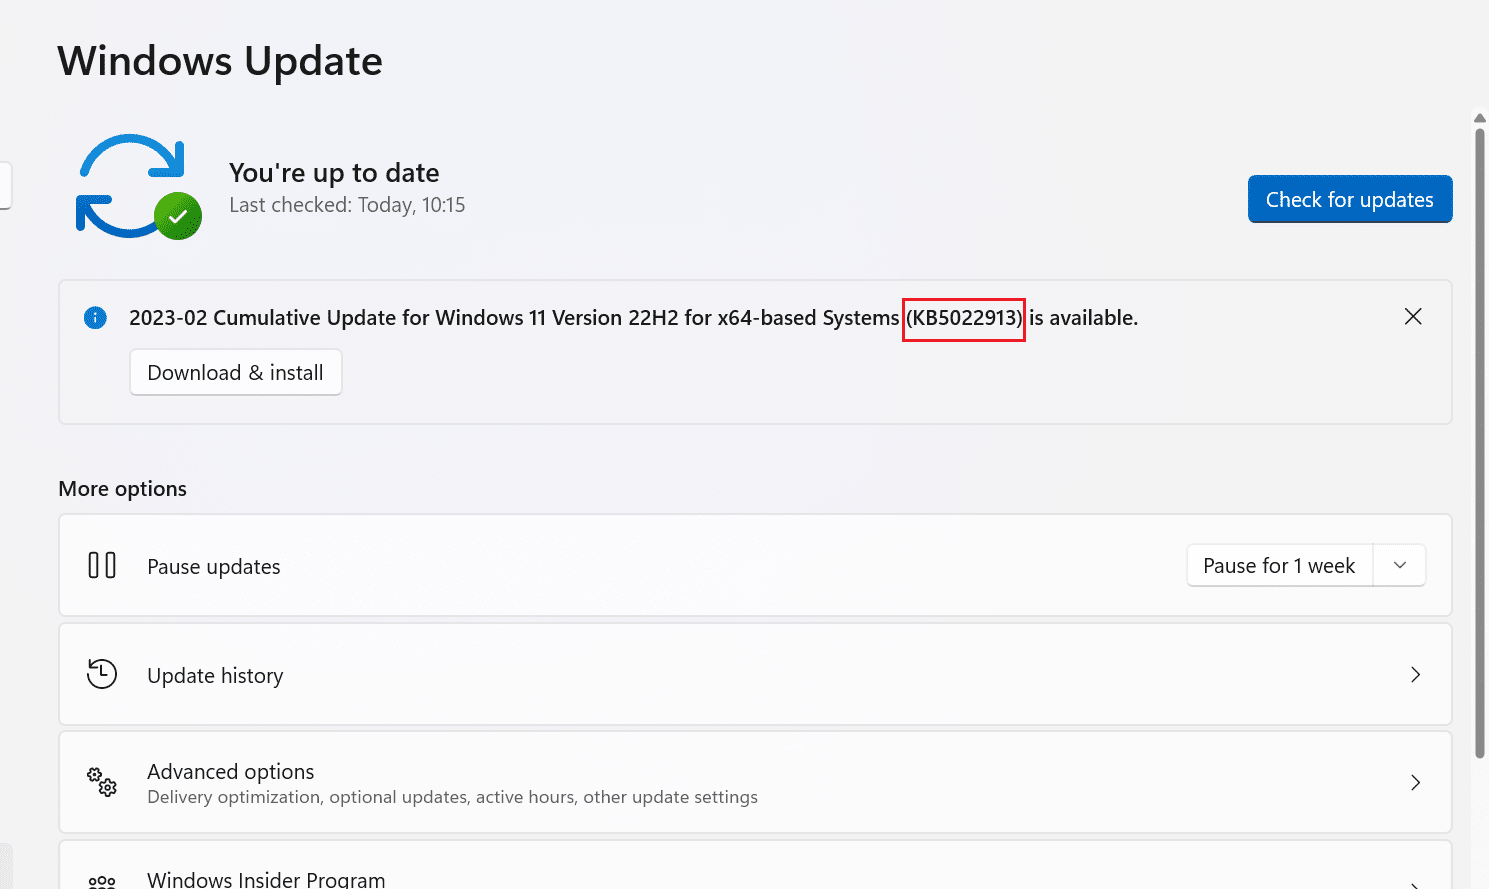Click the scrollbar up arrow
Screen dimensions: 1489x889
1480,118
